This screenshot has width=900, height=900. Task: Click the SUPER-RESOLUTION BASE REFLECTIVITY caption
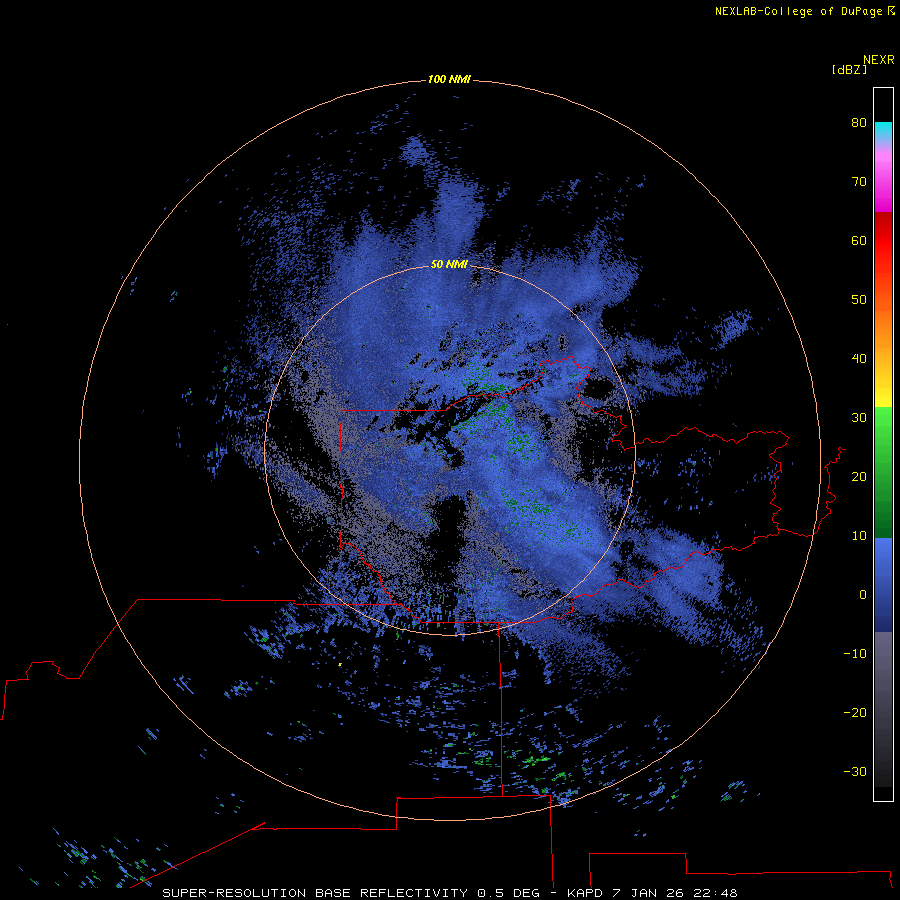click(315, 893)
